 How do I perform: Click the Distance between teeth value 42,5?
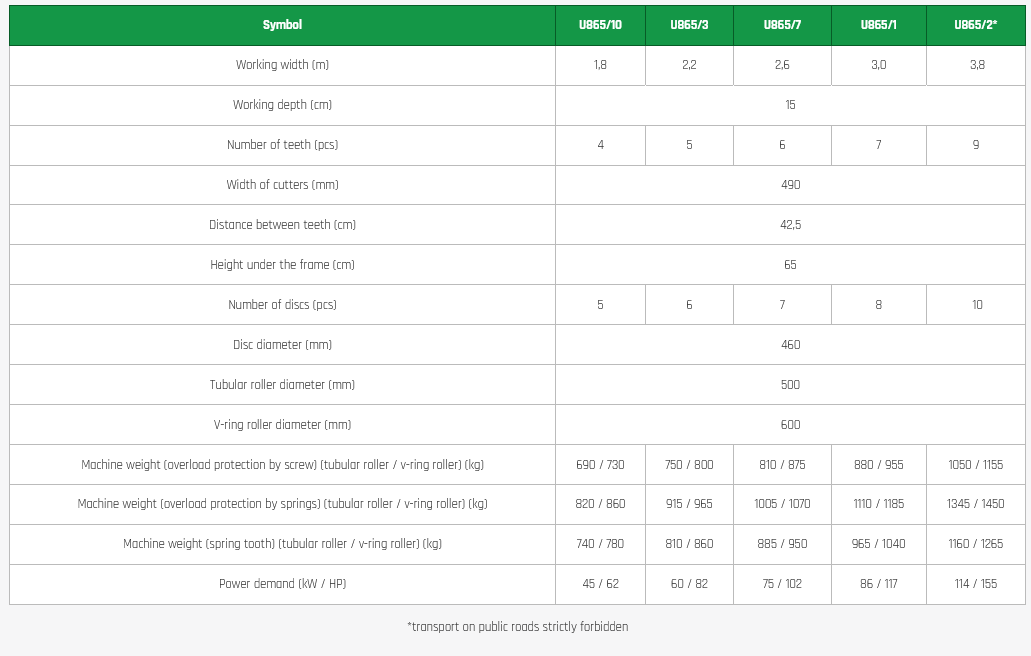click(790, 225)
